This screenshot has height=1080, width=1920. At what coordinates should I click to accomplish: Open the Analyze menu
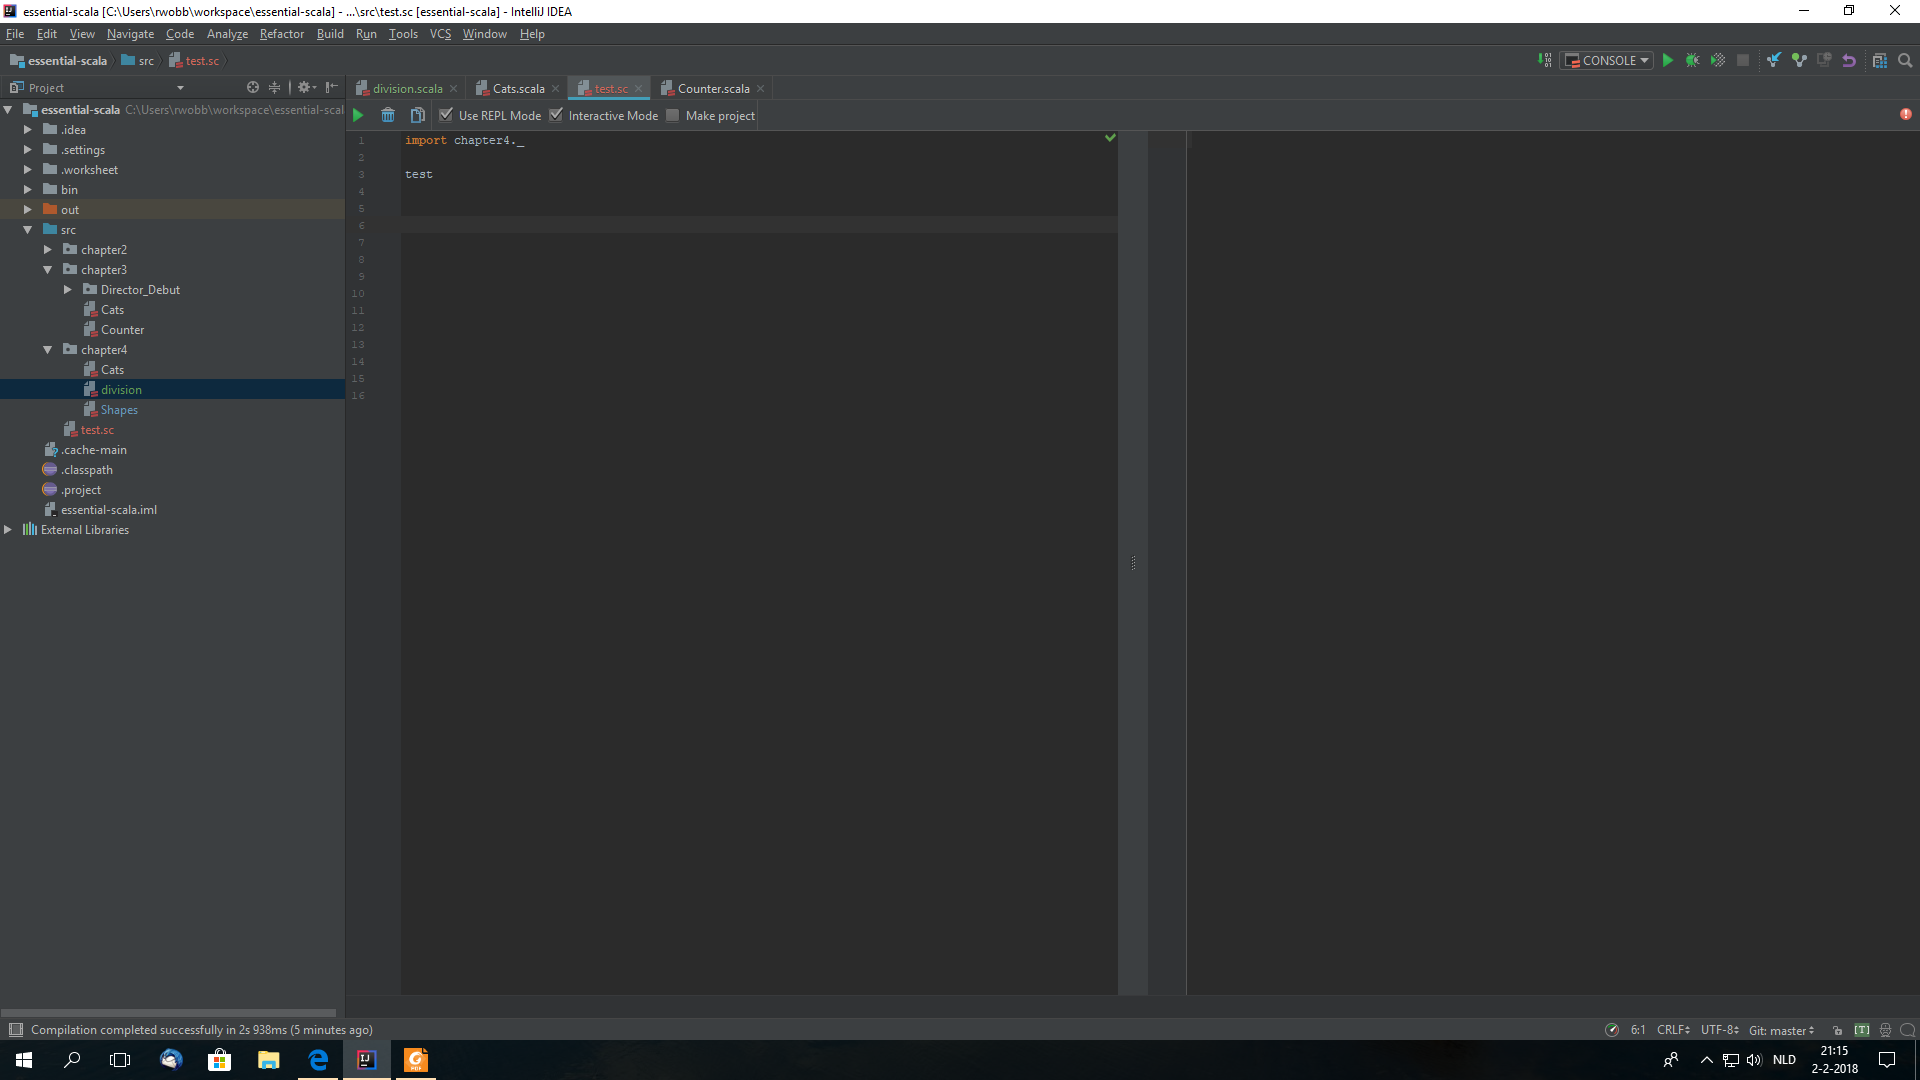click(x=227, y=34)
